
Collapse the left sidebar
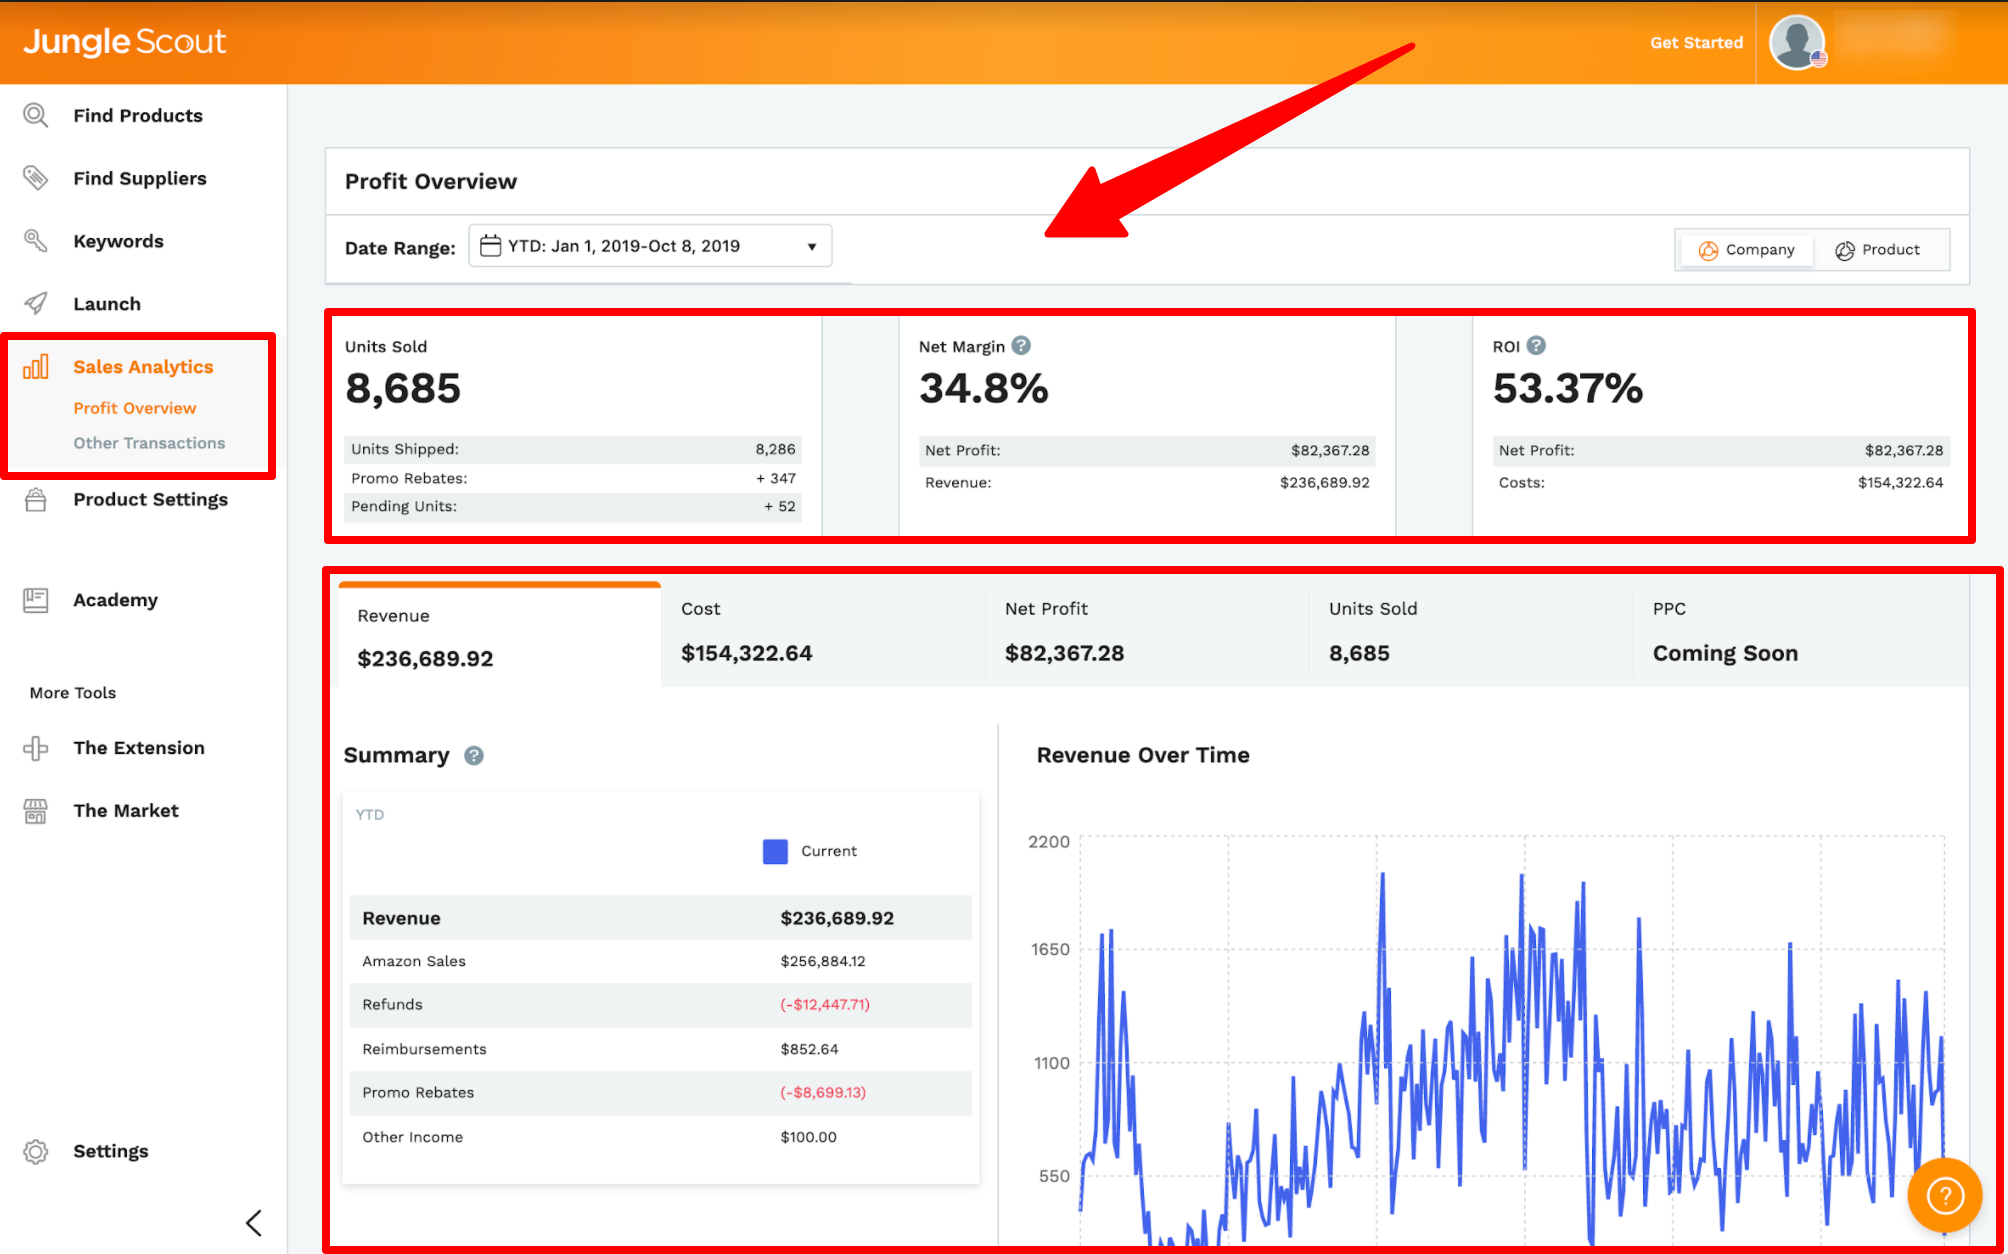tap(254, 1222)
